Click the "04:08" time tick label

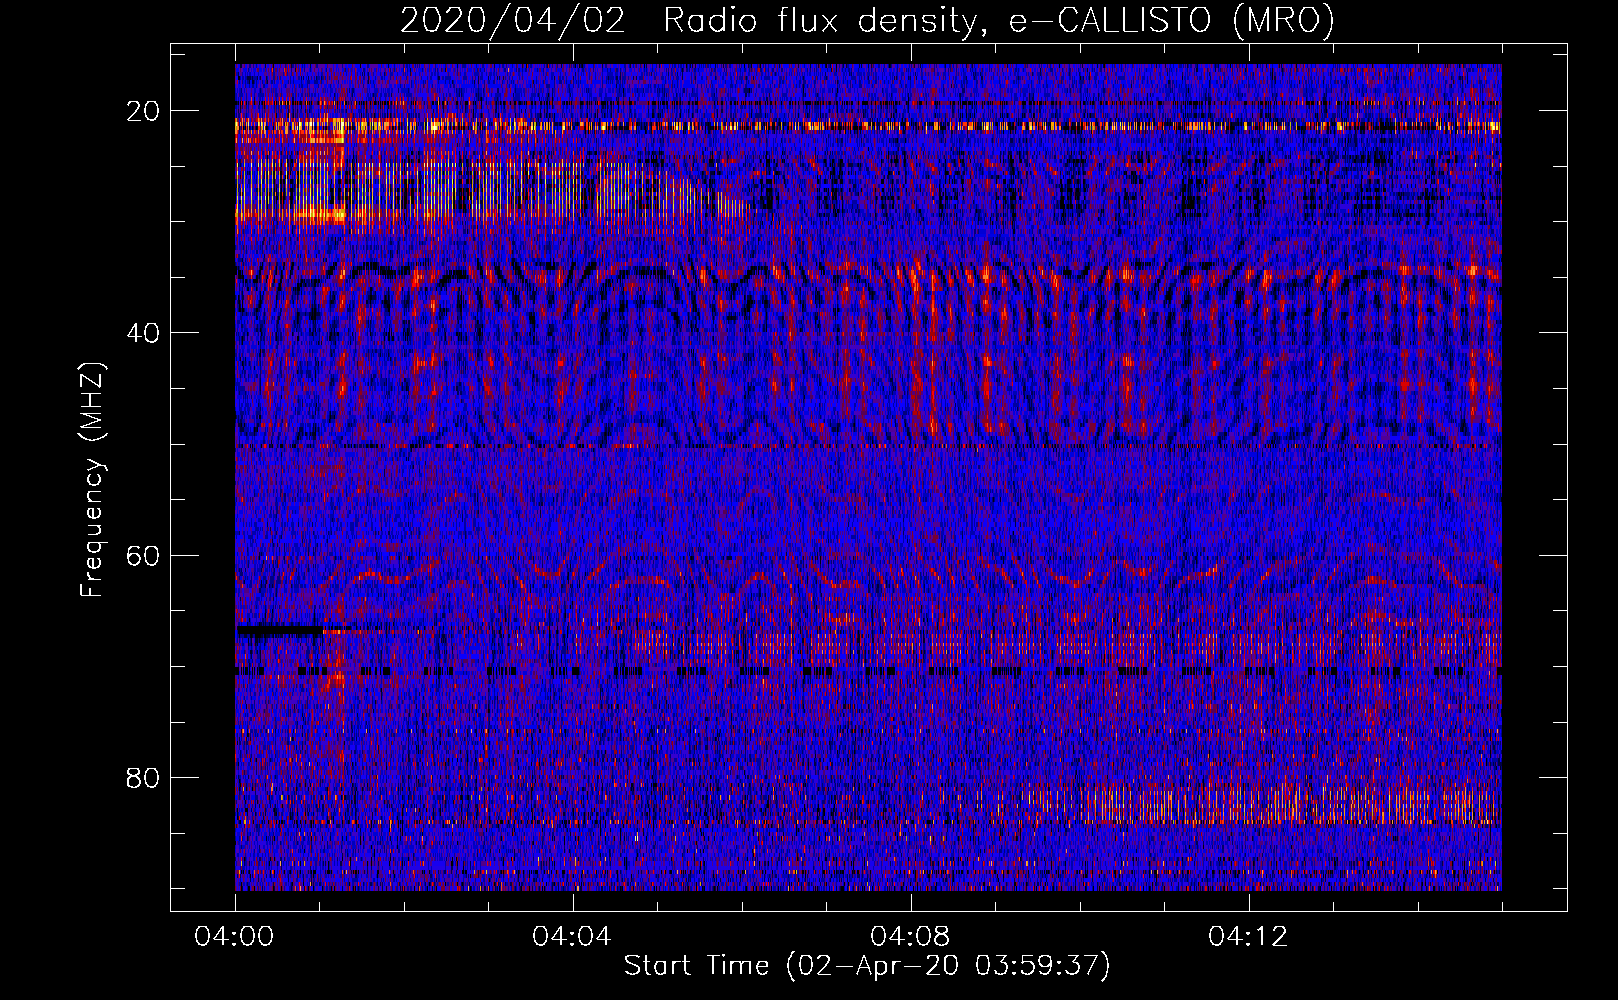(911, 937)
